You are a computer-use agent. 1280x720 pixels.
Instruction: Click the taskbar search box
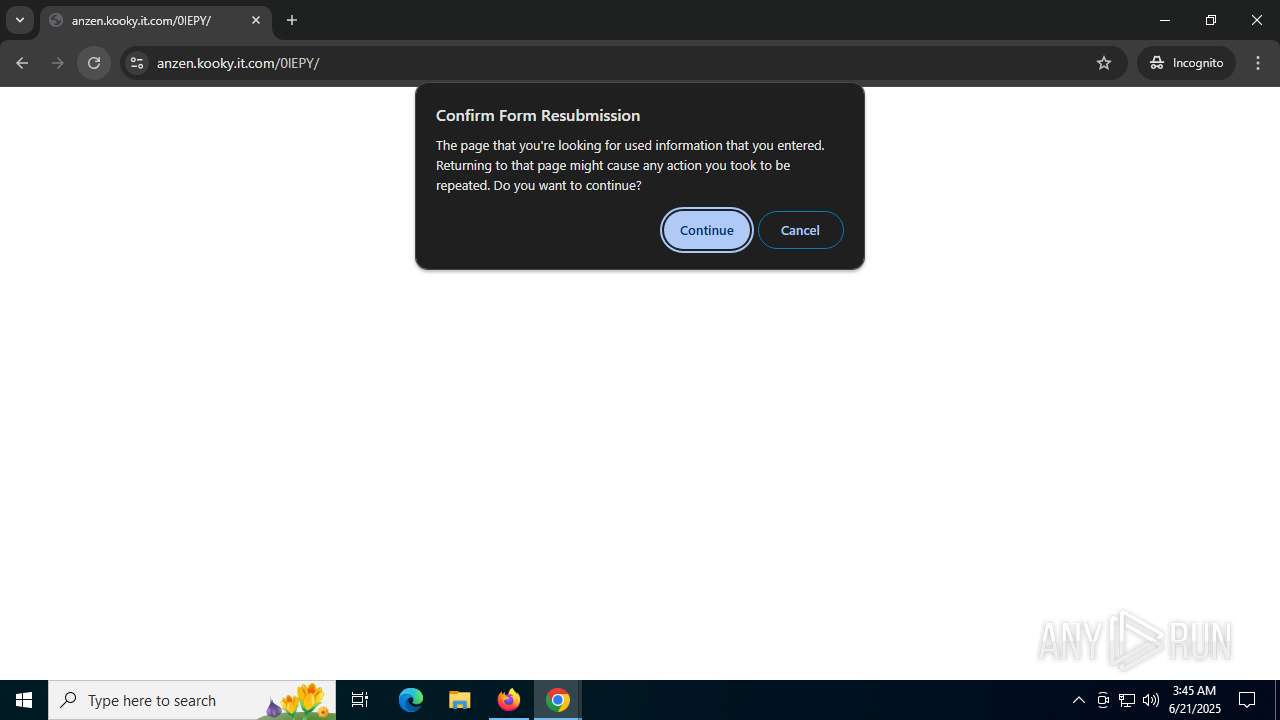(x=192, y=700)
